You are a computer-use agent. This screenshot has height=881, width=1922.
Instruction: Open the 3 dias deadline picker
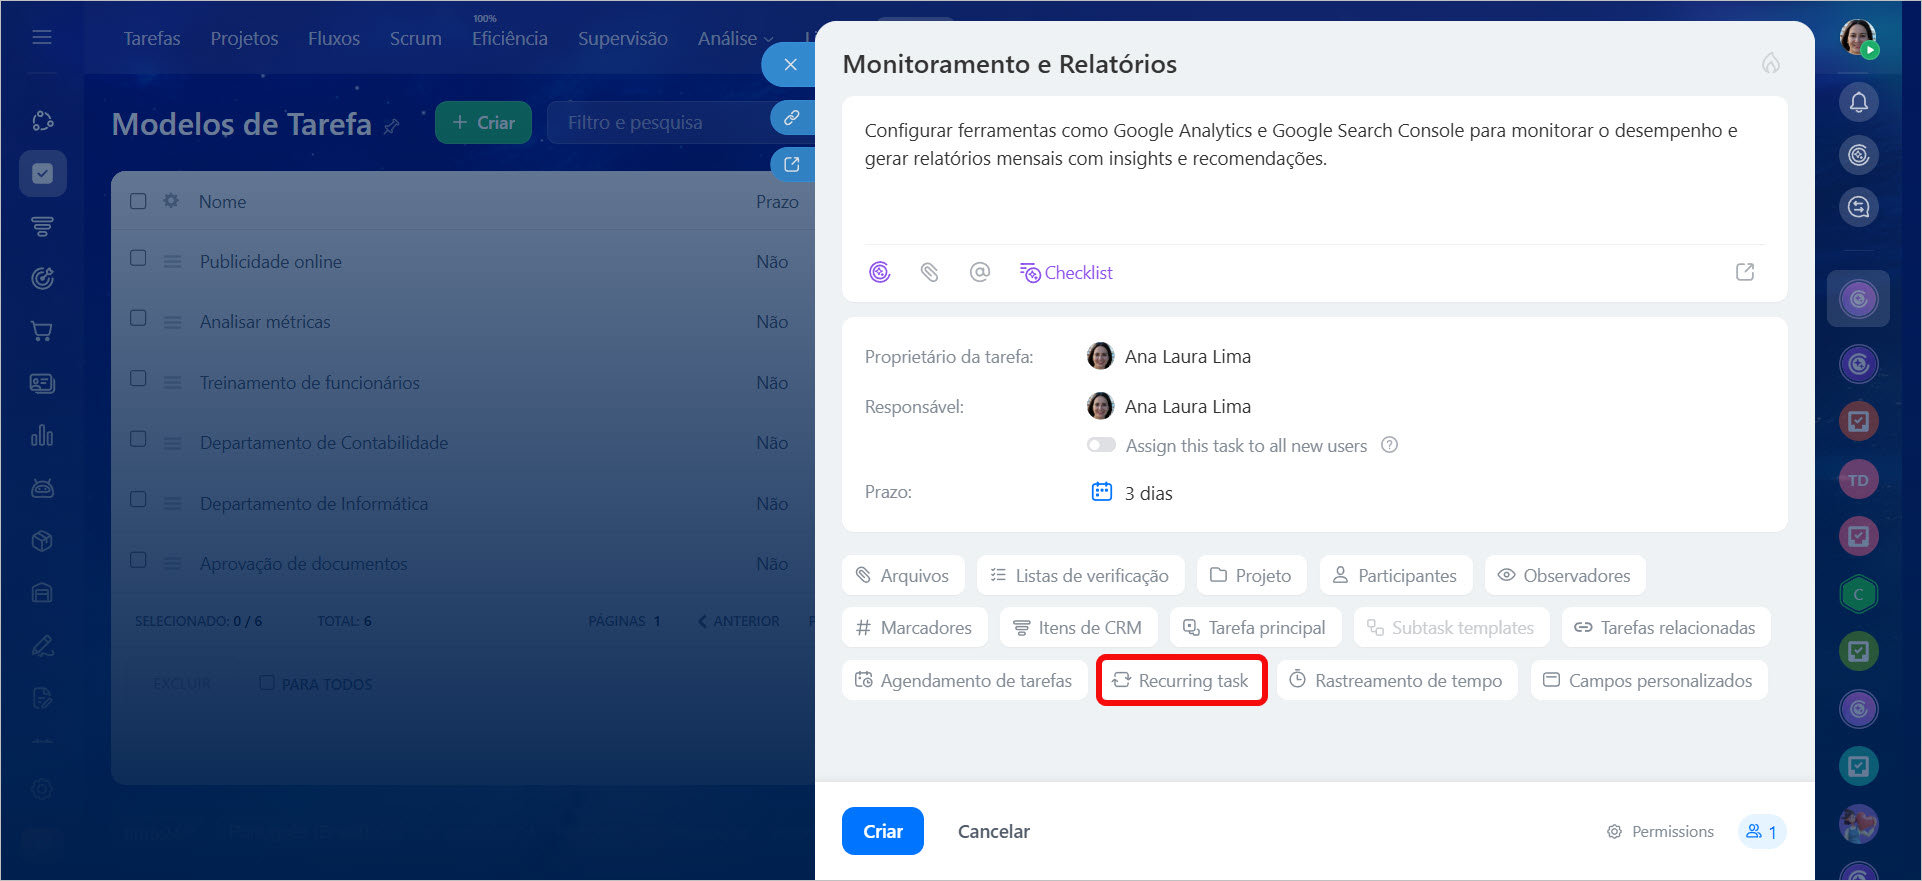click(x=1147, y=493)
